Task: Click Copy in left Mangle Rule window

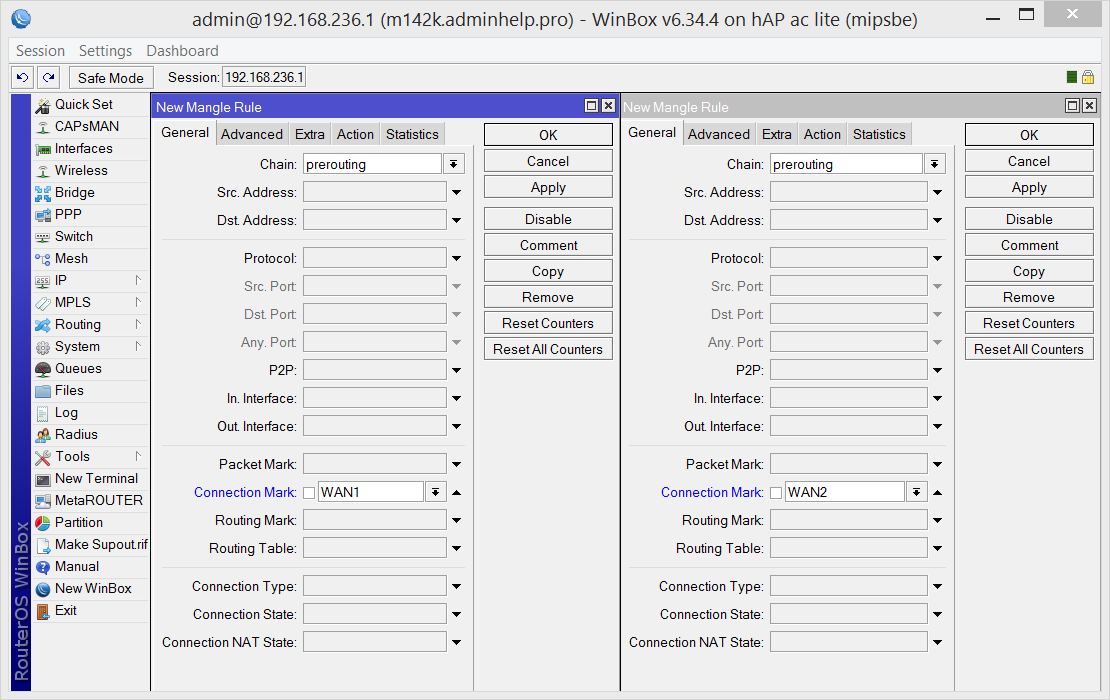Action: 548,271
